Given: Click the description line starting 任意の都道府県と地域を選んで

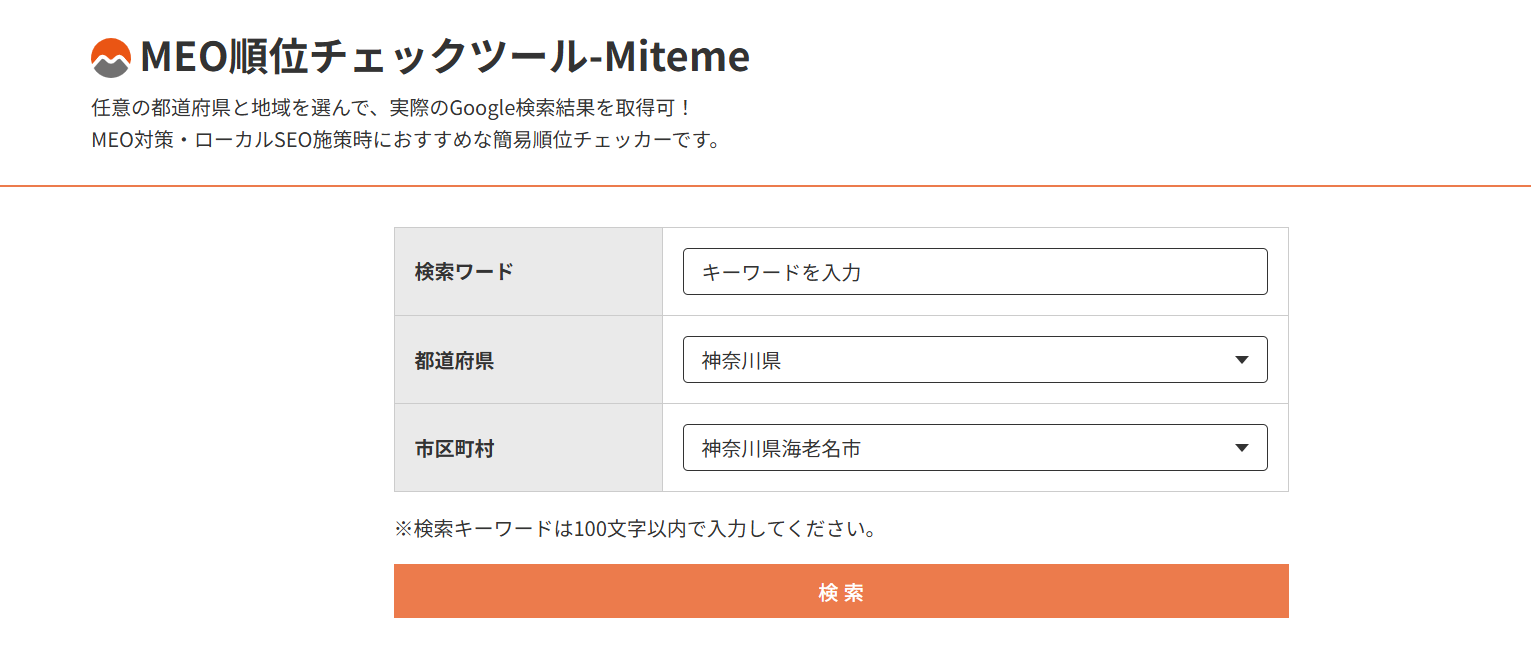Looking at the screenshot, I should click(391, 107).
